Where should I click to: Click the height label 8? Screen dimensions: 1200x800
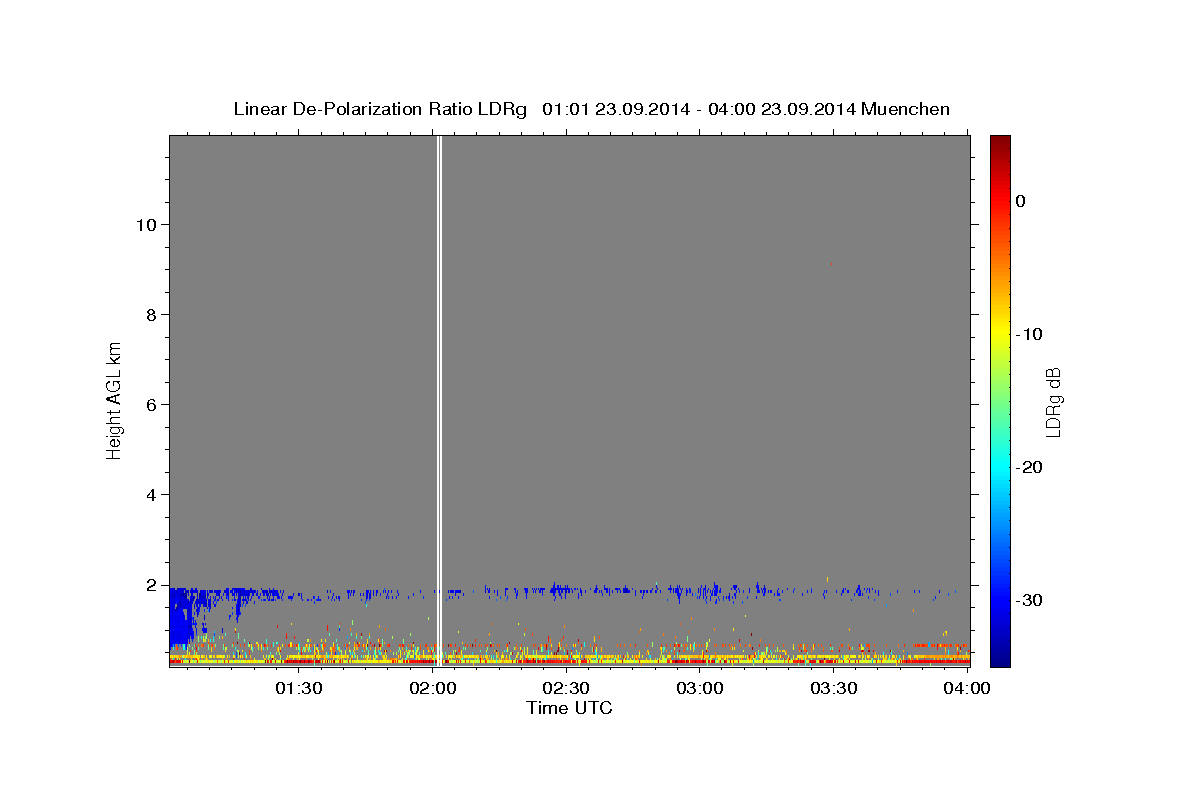coord(150,315)
